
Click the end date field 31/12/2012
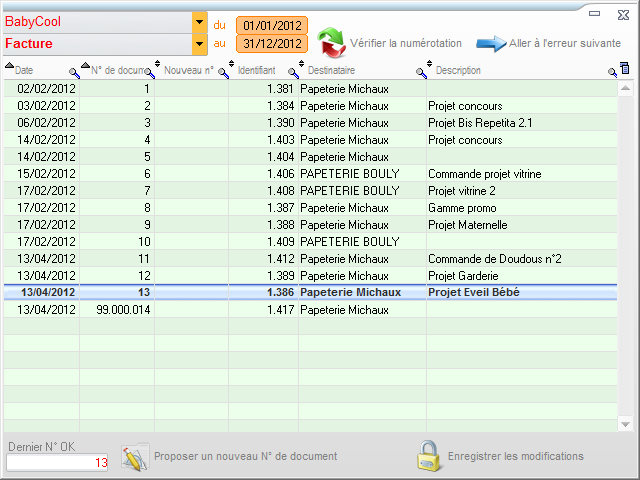coord(271,44)
